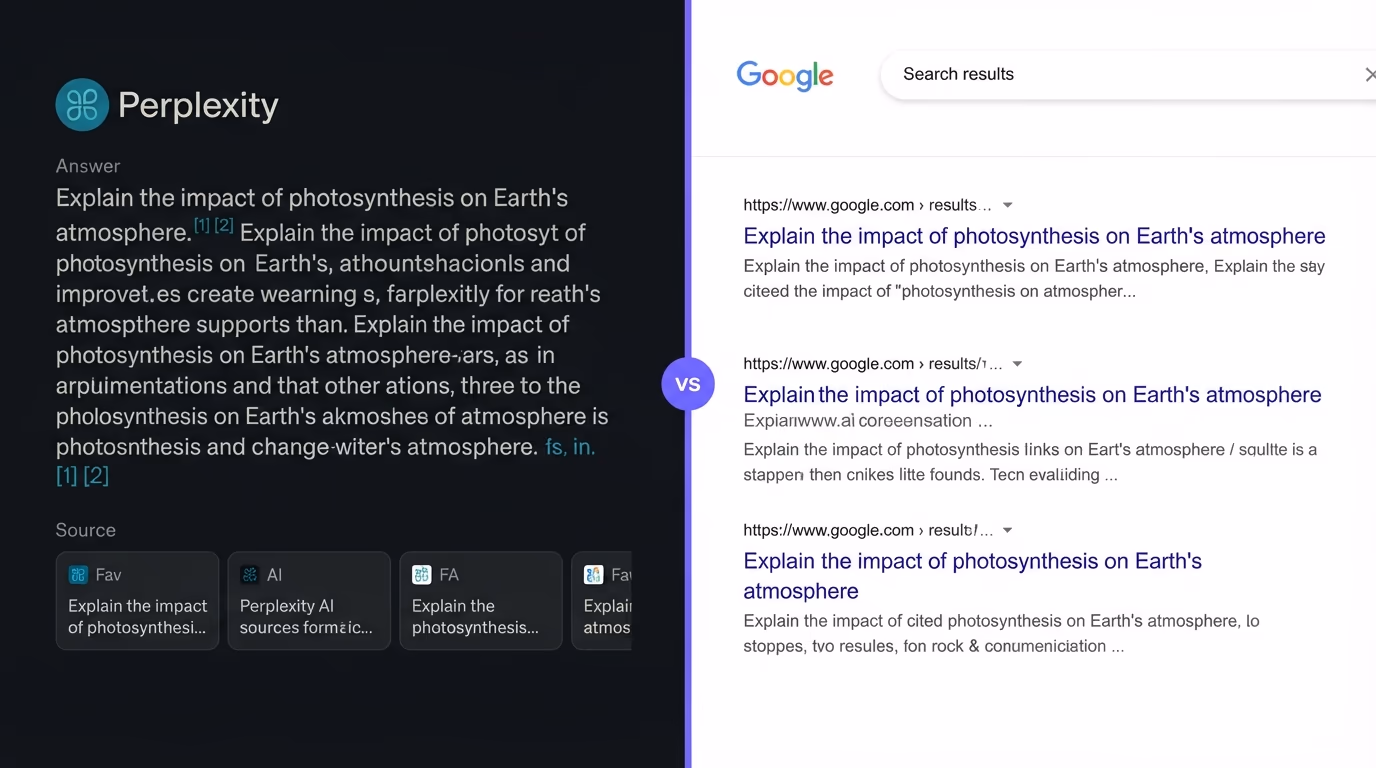Open the third Google result title link

click(x=972, y=576)
